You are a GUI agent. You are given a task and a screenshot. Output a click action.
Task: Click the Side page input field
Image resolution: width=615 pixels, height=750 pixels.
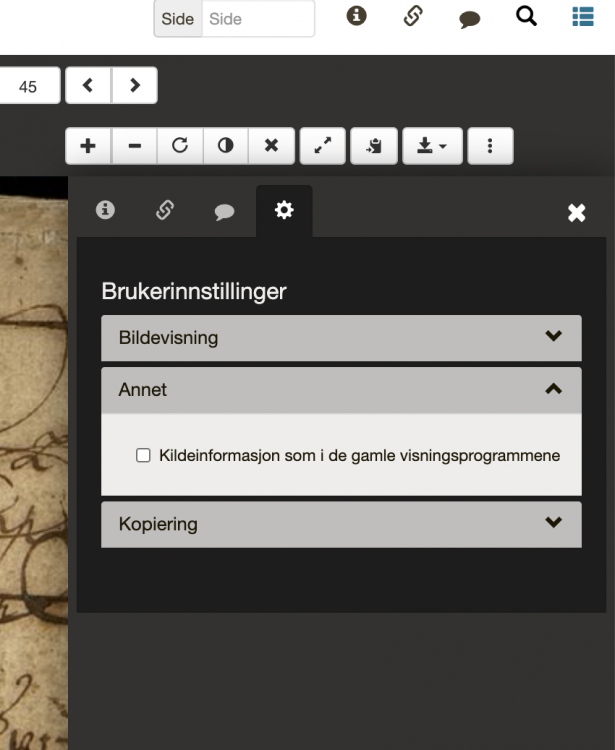pos(258,19)
